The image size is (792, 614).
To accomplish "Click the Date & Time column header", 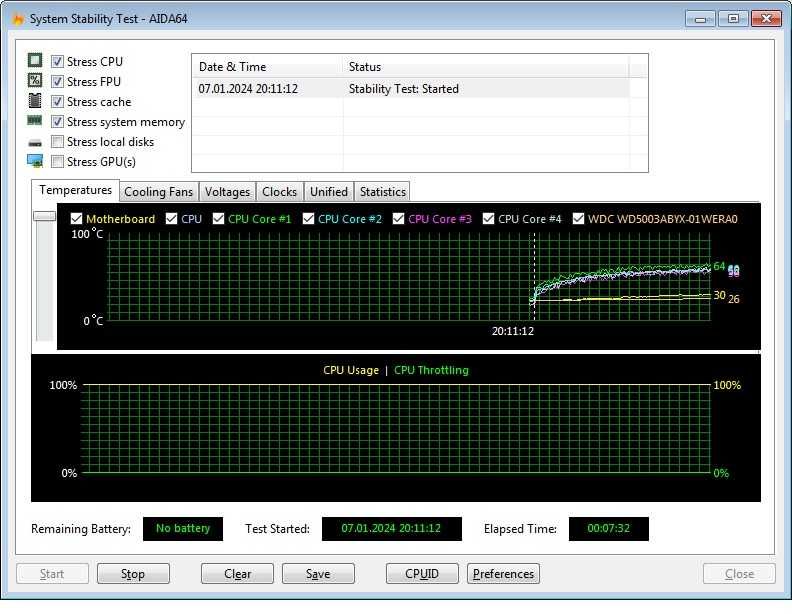I will pyautogui.click(x=267, y=67).
